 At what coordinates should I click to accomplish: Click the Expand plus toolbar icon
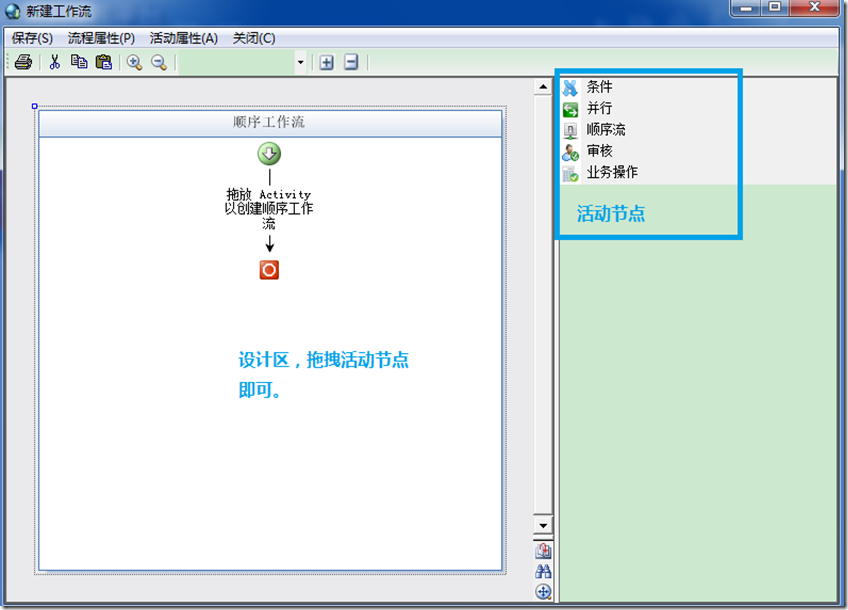click(326, 63)
